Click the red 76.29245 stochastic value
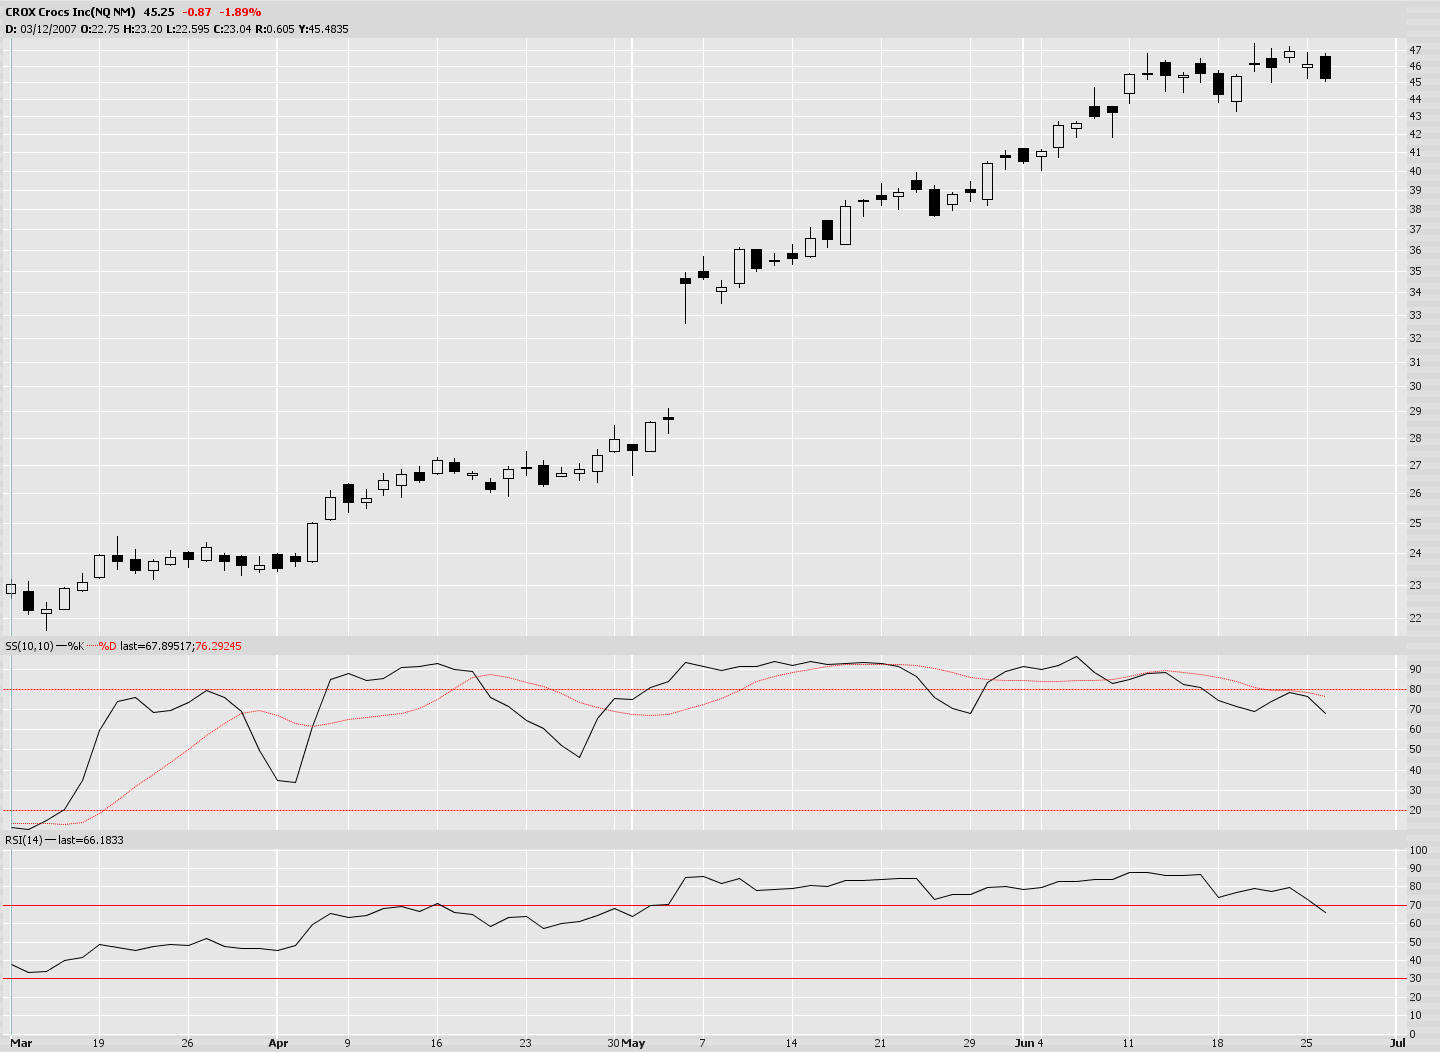 [218, 646]
